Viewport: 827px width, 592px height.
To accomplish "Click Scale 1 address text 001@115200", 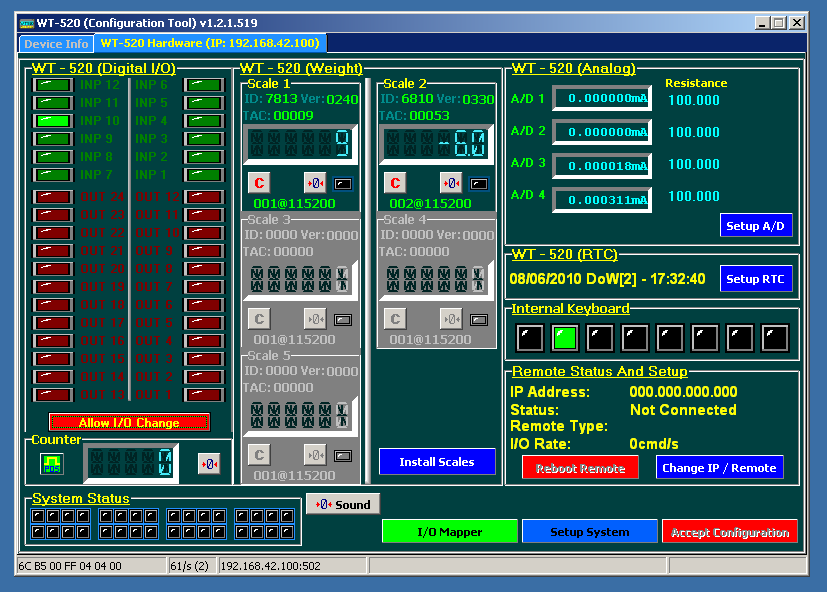I will pos(294,204).
